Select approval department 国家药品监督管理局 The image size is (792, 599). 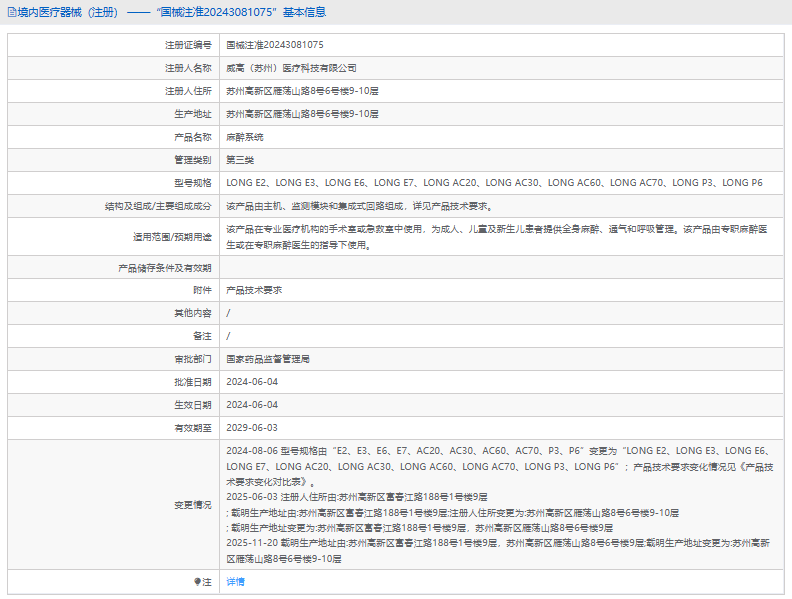pyautogui.click(x=268, y=359)
